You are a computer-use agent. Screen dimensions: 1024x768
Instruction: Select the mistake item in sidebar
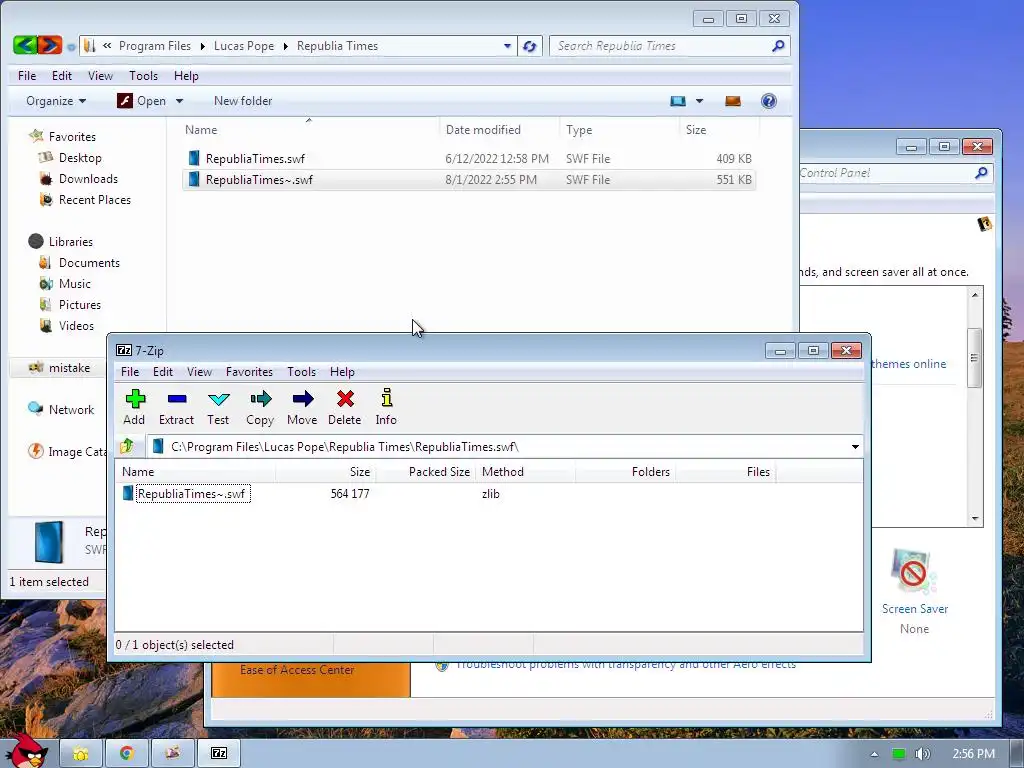[x=69, y=368]
